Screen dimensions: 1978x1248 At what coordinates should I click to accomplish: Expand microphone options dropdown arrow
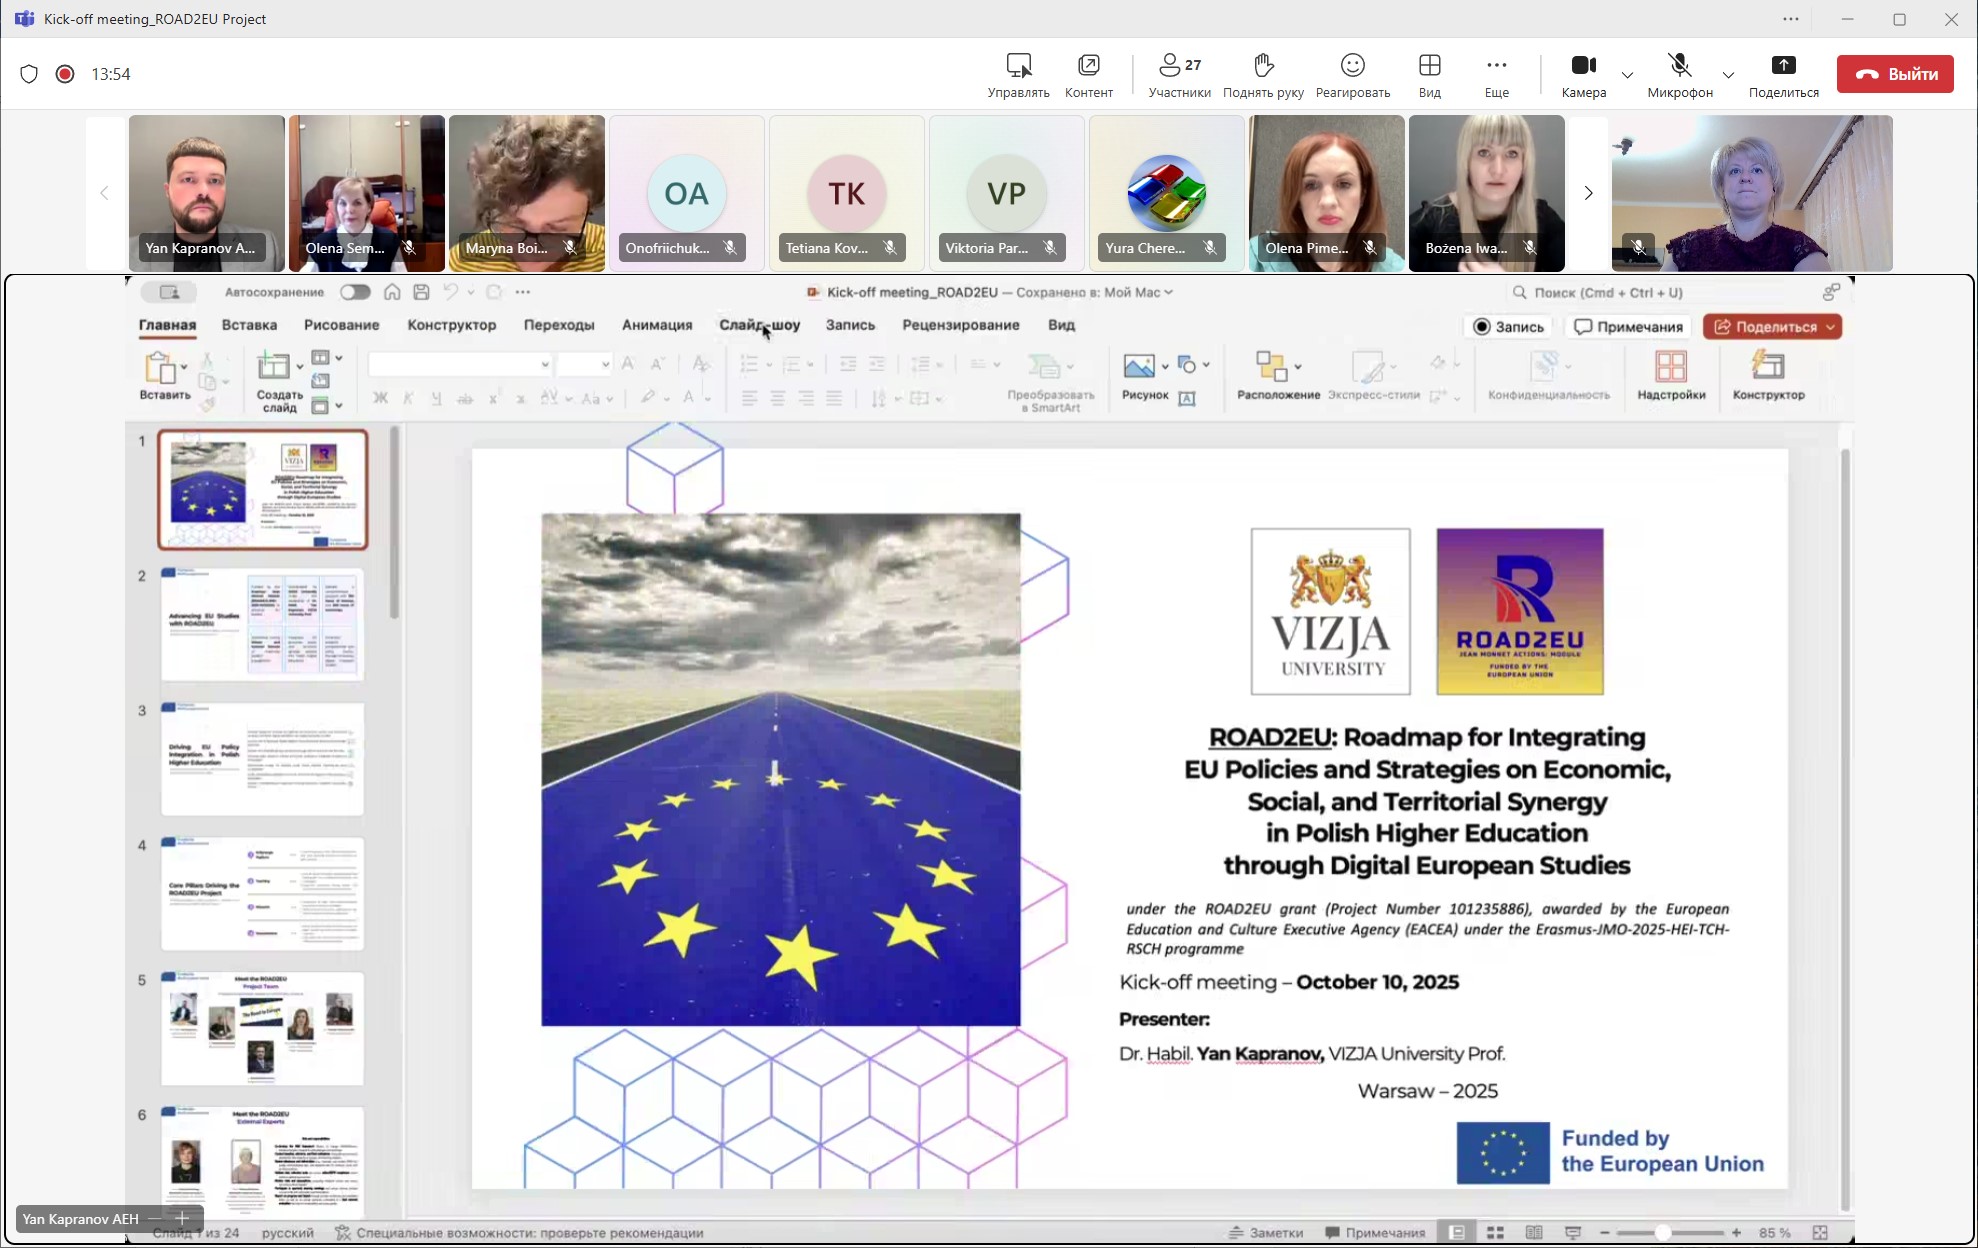click(x=1728, y=75)
